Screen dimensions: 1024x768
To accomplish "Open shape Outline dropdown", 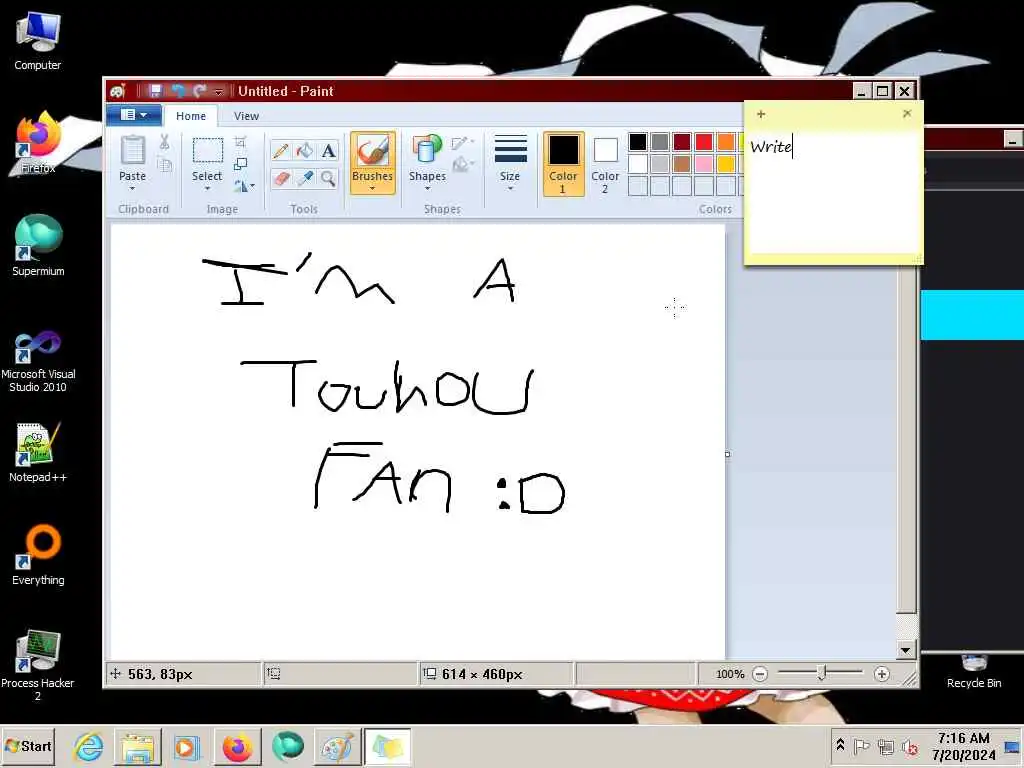I will click(463, 142).
